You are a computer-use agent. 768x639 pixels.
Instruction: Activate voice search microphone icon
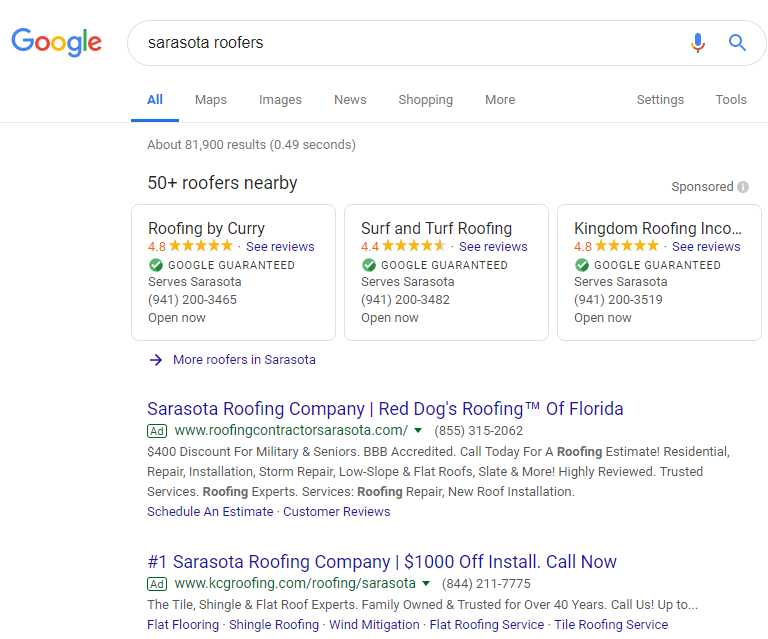tap(698, 43)
